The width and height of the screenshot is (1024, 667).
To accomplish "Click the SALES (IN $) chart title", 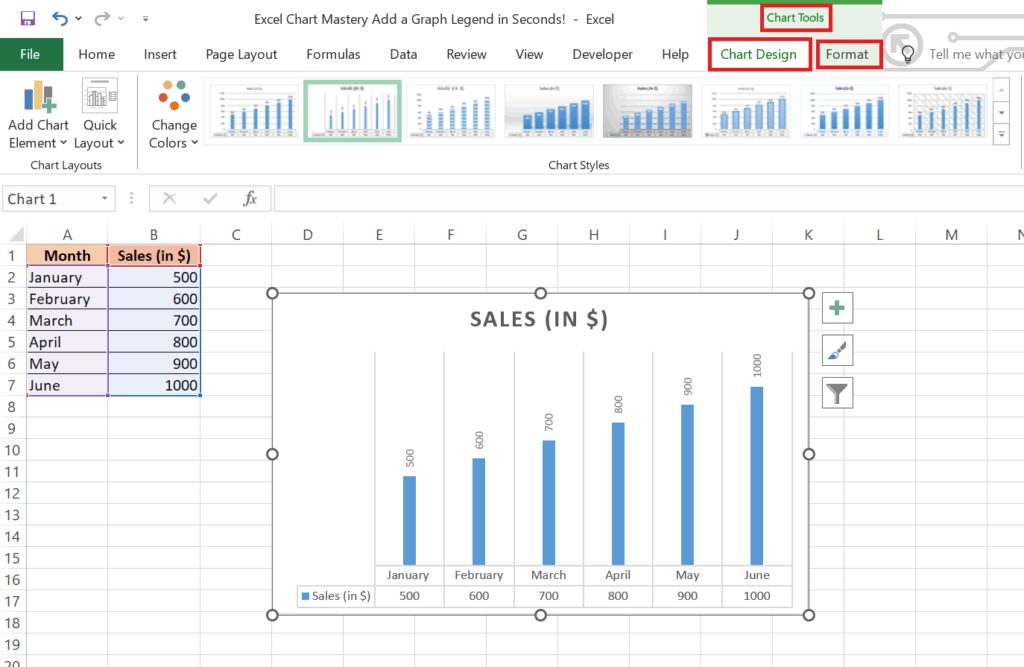I will pyautogui.click(x=539, y=320).
